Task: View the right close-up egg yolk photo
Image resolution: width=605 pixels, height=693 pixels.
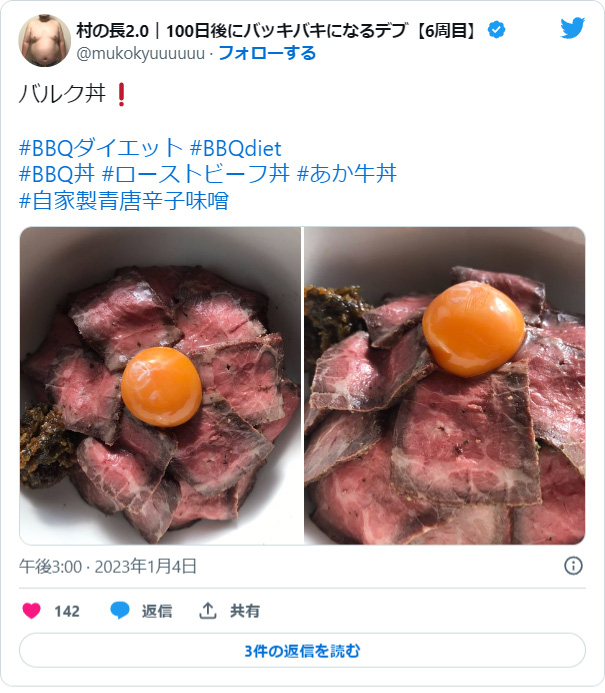Action: (x=445, y=385)
